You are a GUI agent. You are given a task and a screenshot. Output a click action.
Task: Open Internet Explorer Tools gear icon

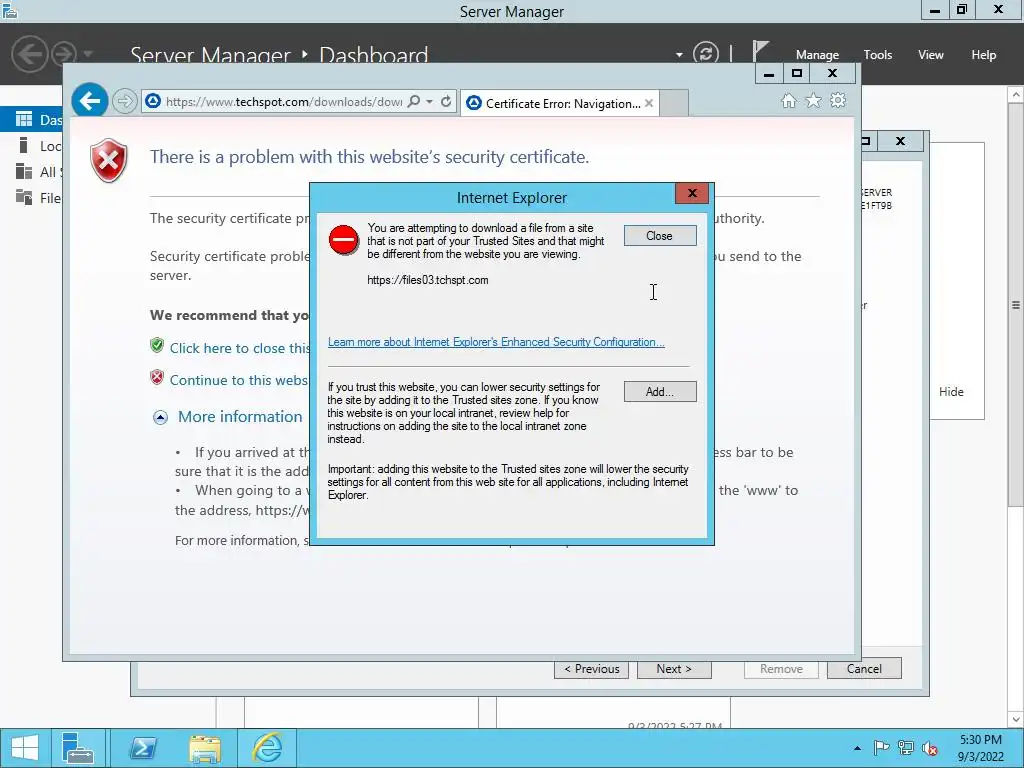pos(838,101)
